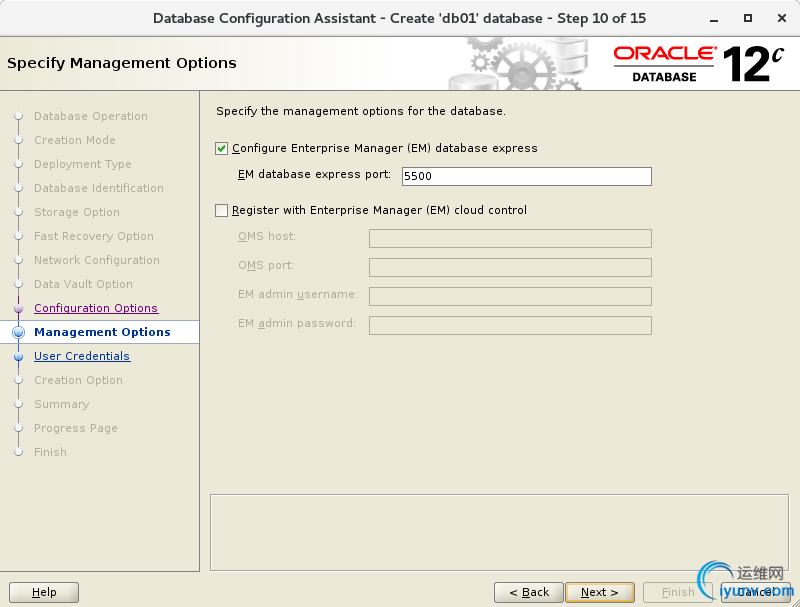The image size is (800, 607).
Task: Proceed with the Next button
Action: pyautogui.click(x=600, y=592)
